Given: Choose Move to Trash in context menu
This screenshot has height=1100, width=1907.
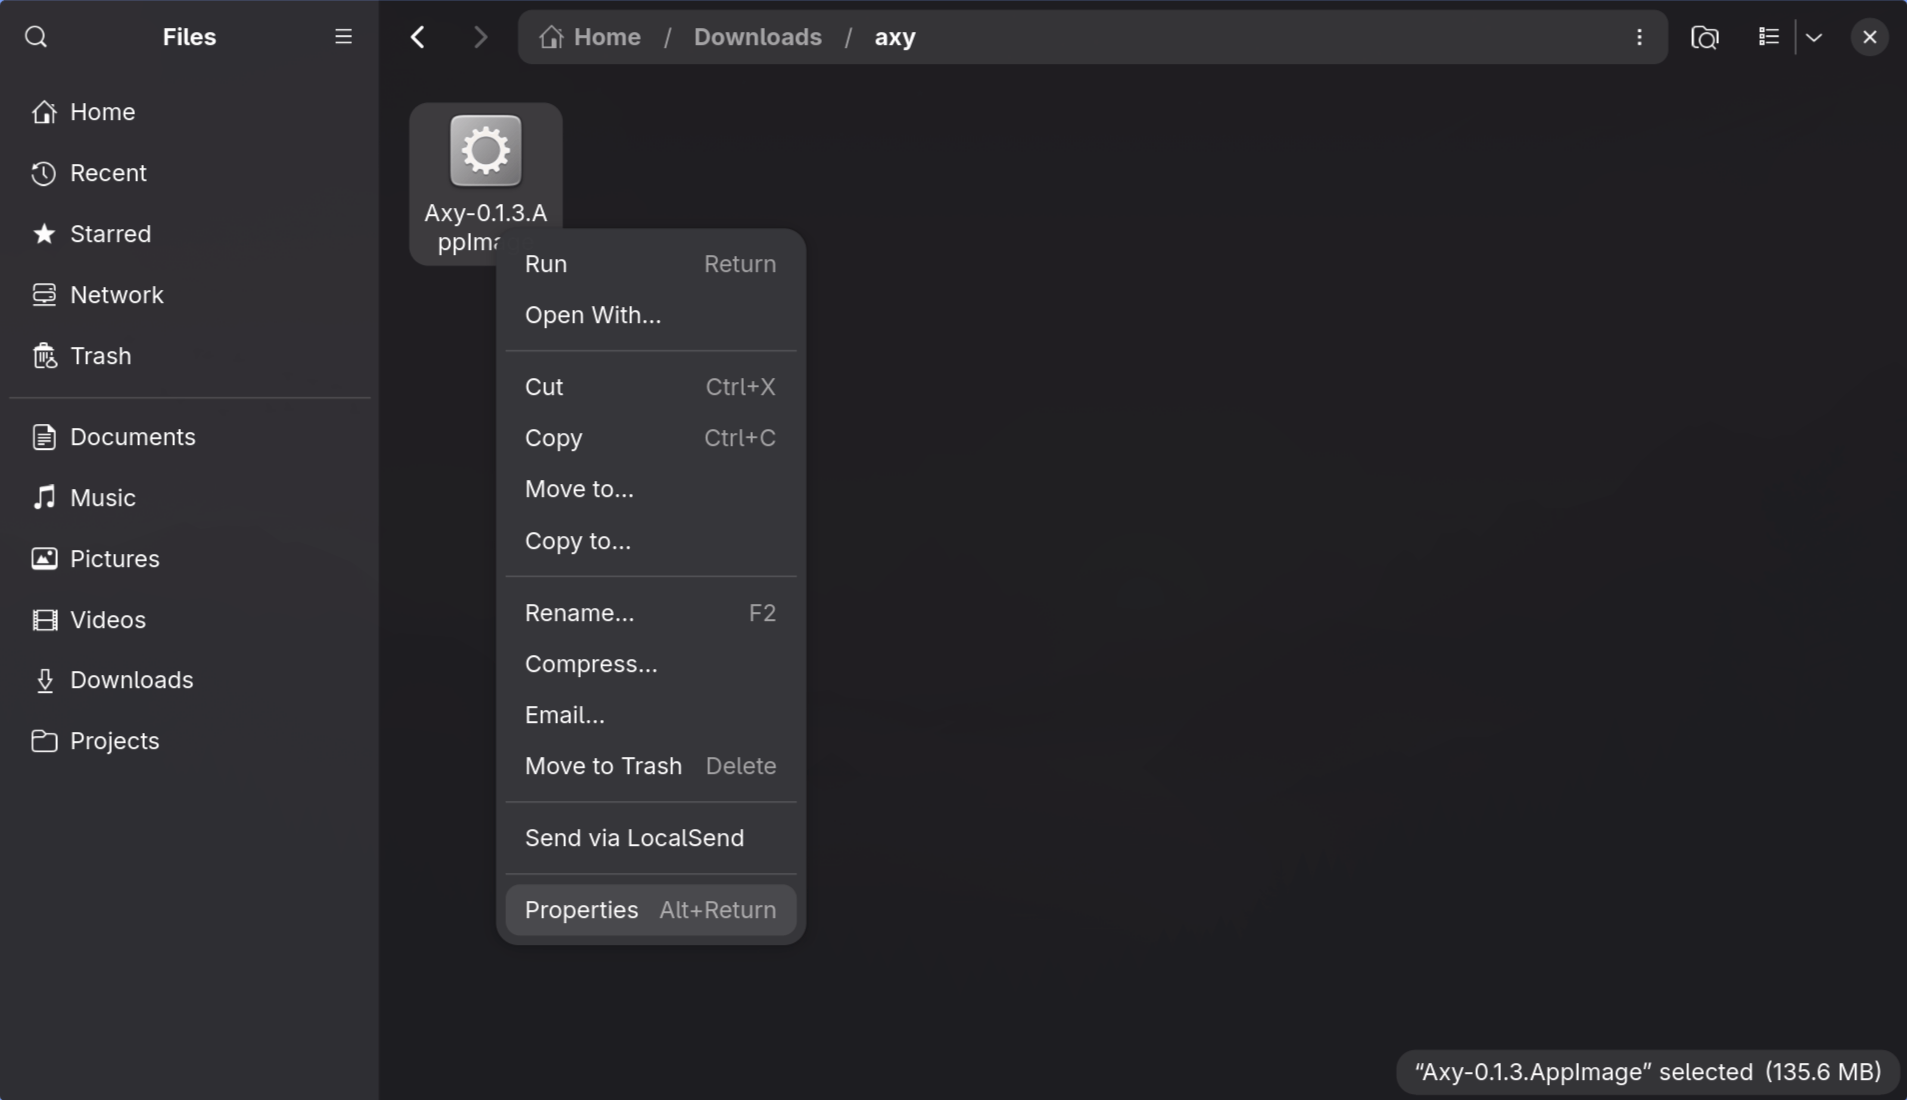Looking at the screenshot, I should (651, 766).
